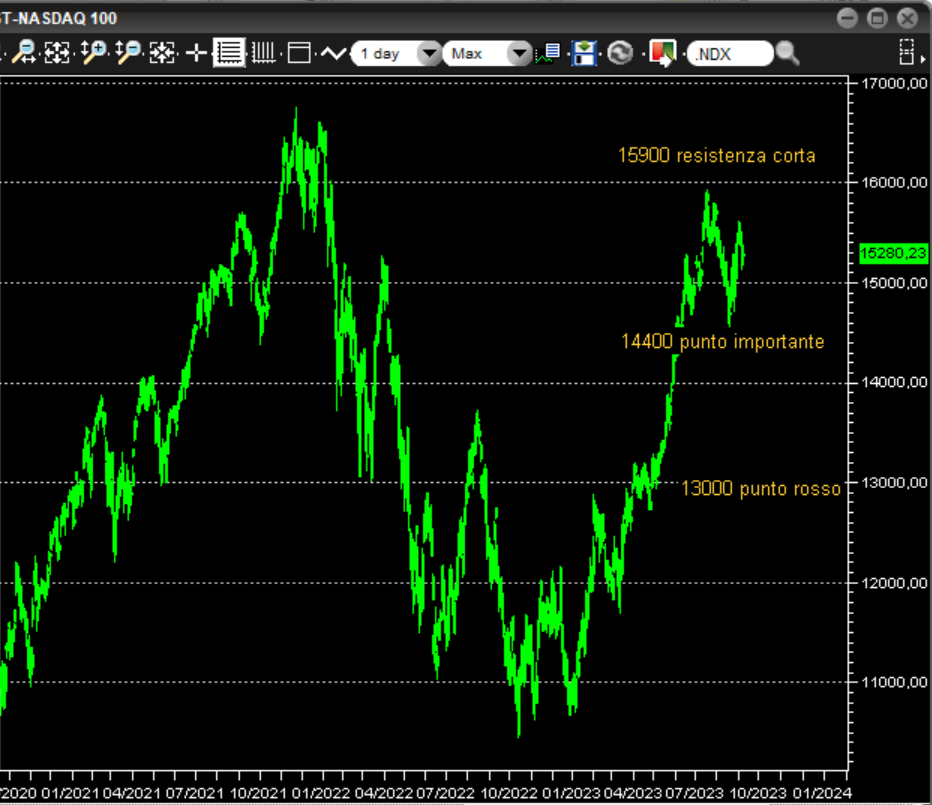932x805 pixels.
Task: Click the window panel layout icon
Action: click(x=299, y=53)
